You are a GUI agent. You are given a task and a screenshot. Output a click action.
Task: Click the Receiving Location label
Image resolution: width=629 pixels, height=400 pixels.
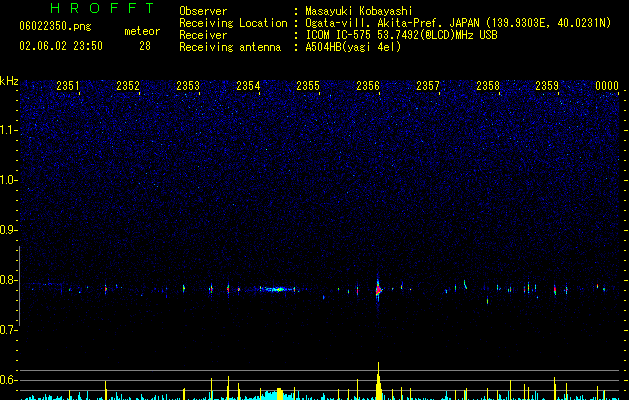click(x=233, y=23)
